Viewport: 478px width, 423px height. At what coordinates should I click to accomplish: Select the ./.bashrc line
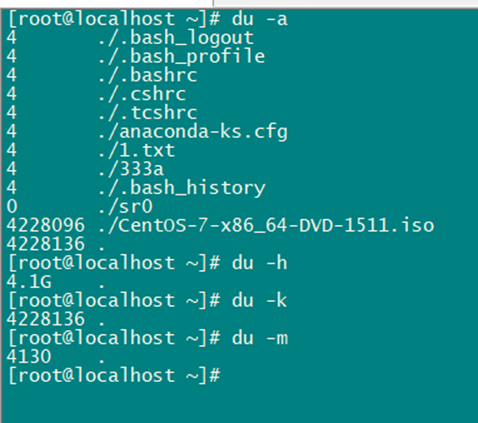point(148,75)
